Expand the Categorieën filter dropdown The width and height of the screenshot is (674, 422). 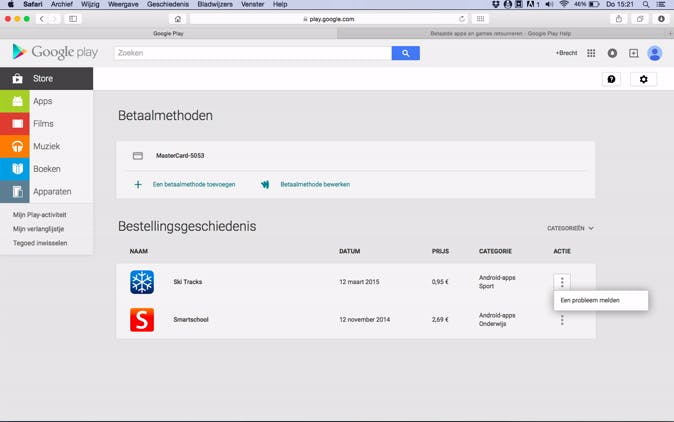[570, 228]
